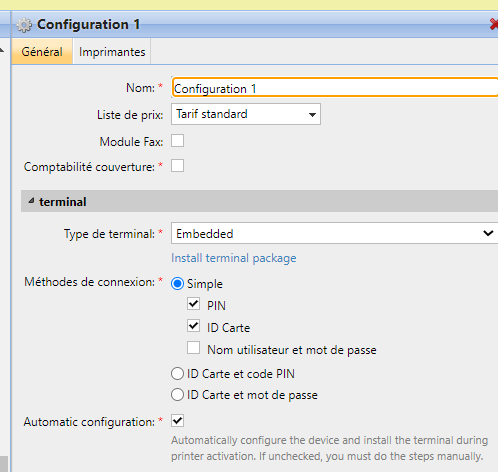This screenshot has width=498, height=472.
Task: Close the Configuration 1 panel with red X
Action: [494, 24]
